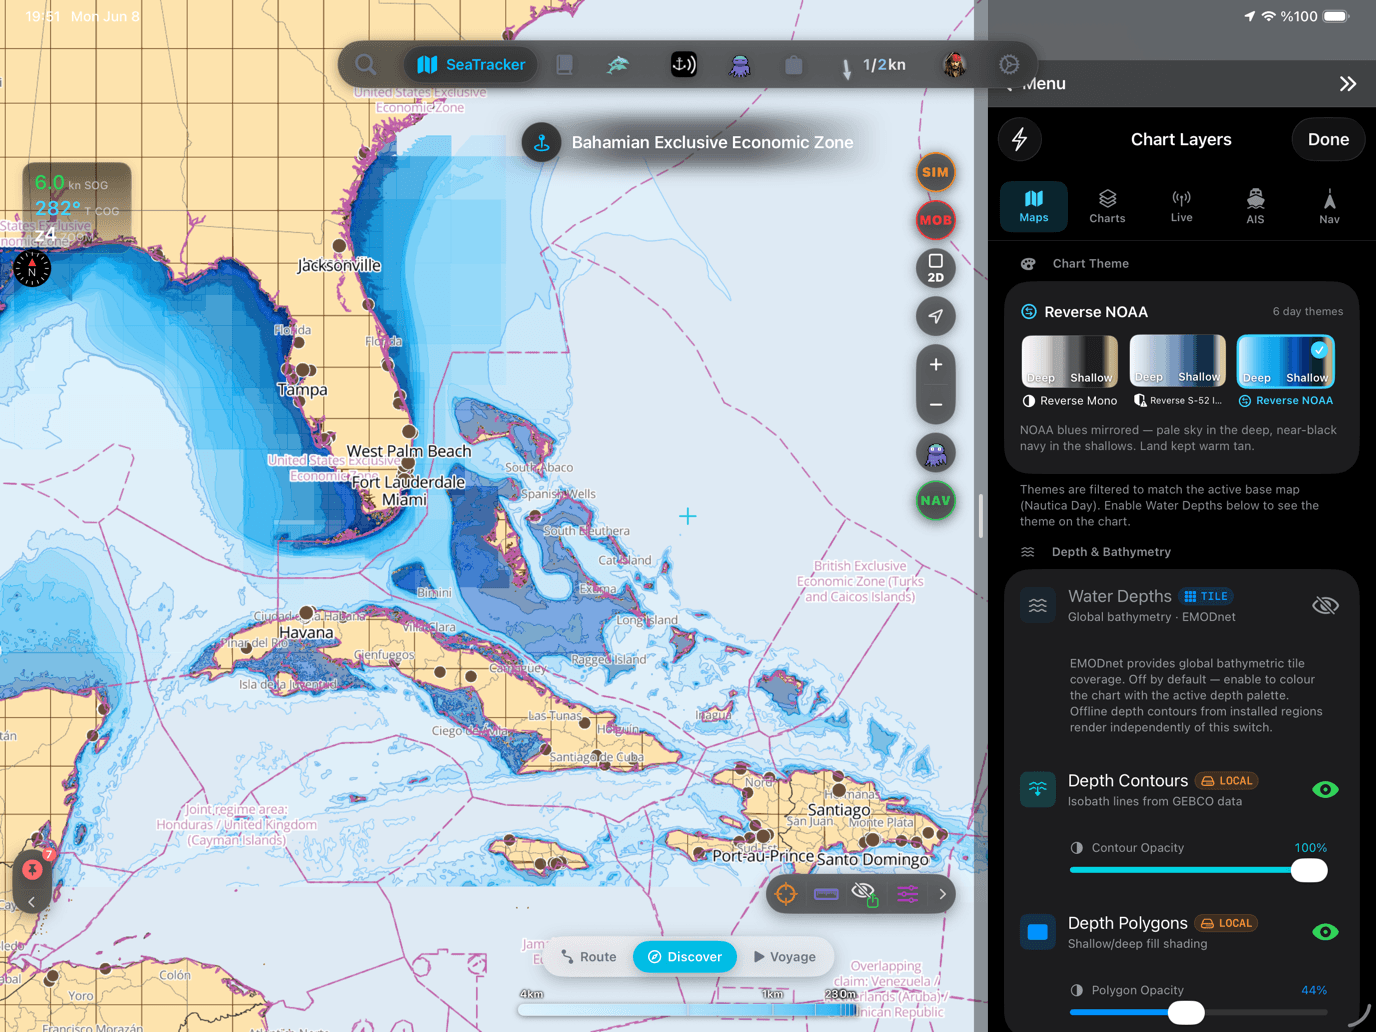Click the compass north indicator

coord(32,269)
